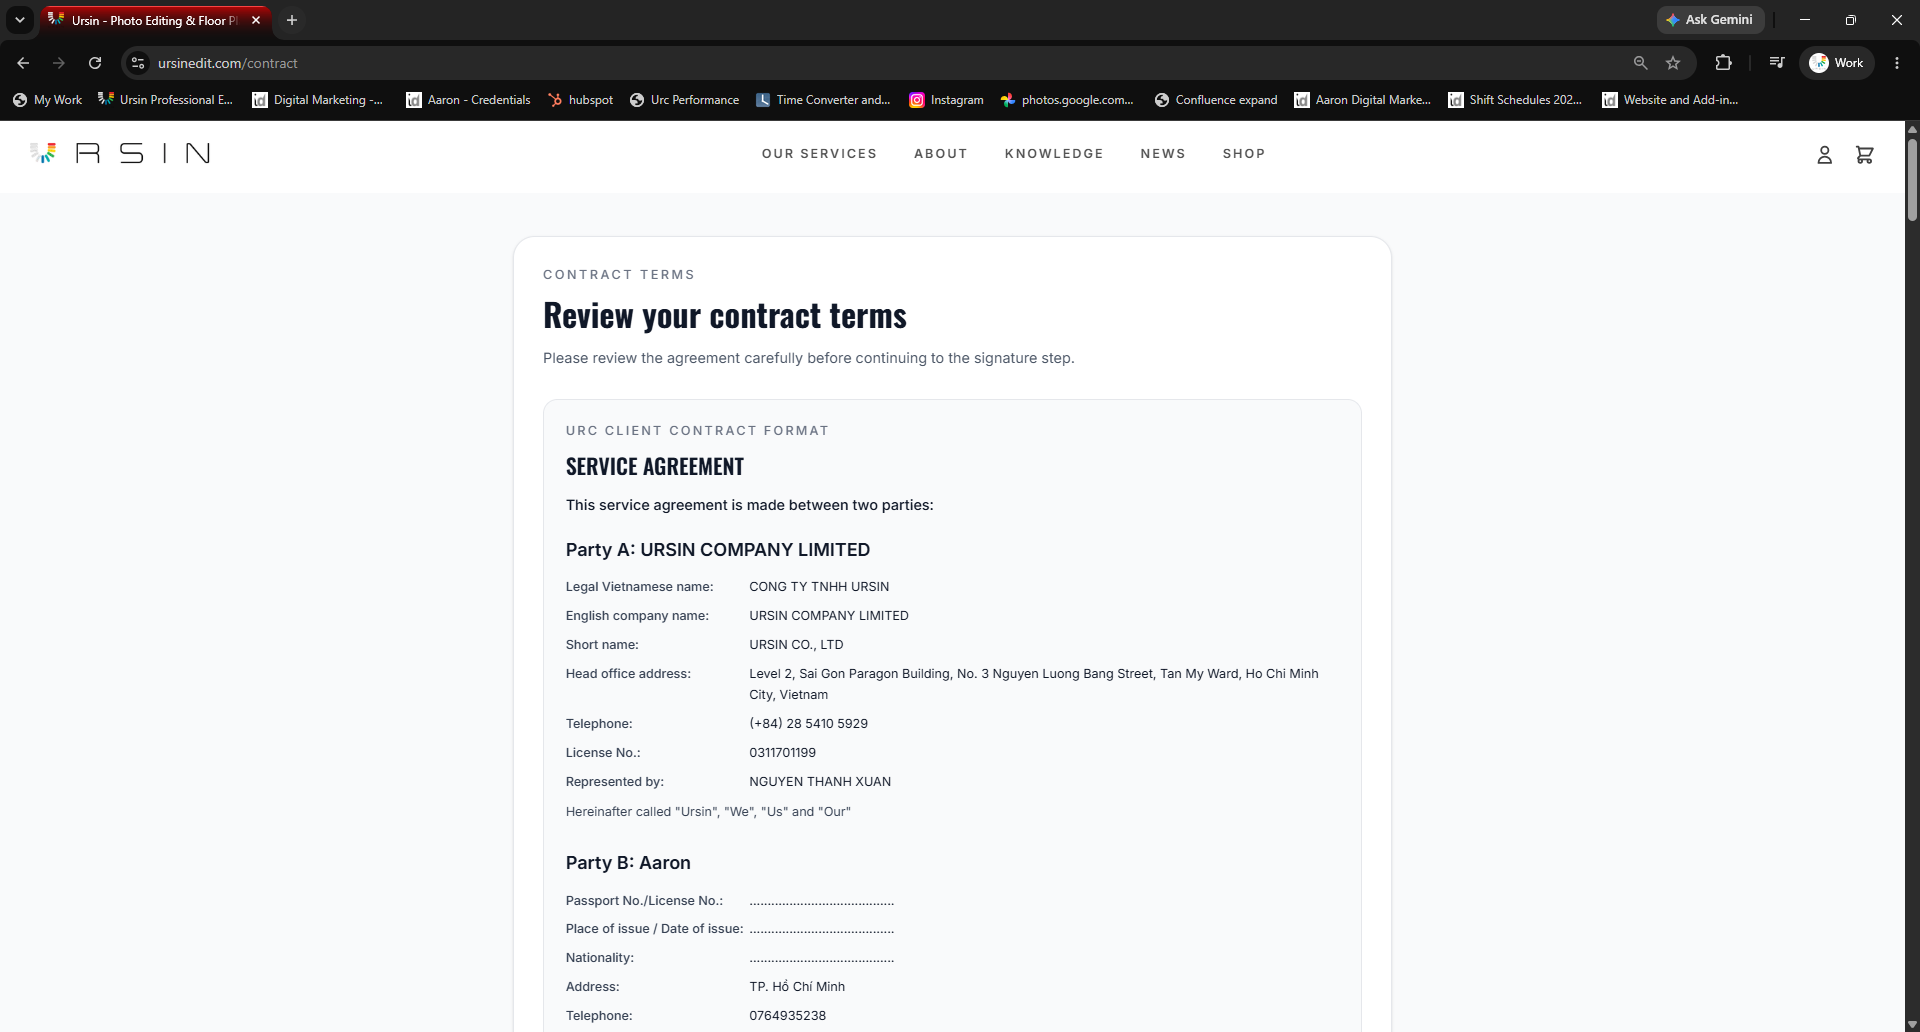Open the hubspot bookmark
Image resolution: width=1920 pixels, height=1032 pixels.
[x=580, y=100]
